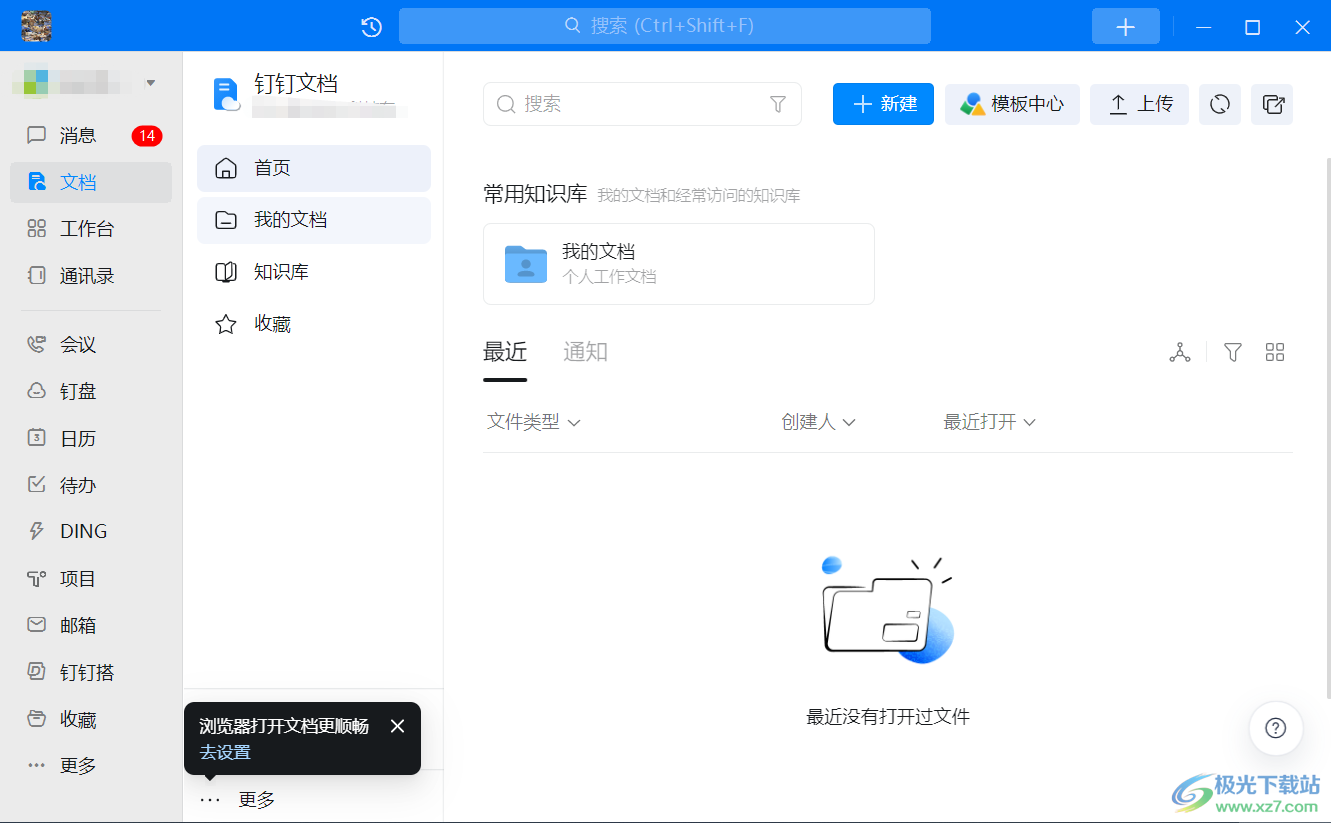Open 会议 in the left sidebar
The height and width of the screenshot is (823, 1331).
click(x=91, y=345)
